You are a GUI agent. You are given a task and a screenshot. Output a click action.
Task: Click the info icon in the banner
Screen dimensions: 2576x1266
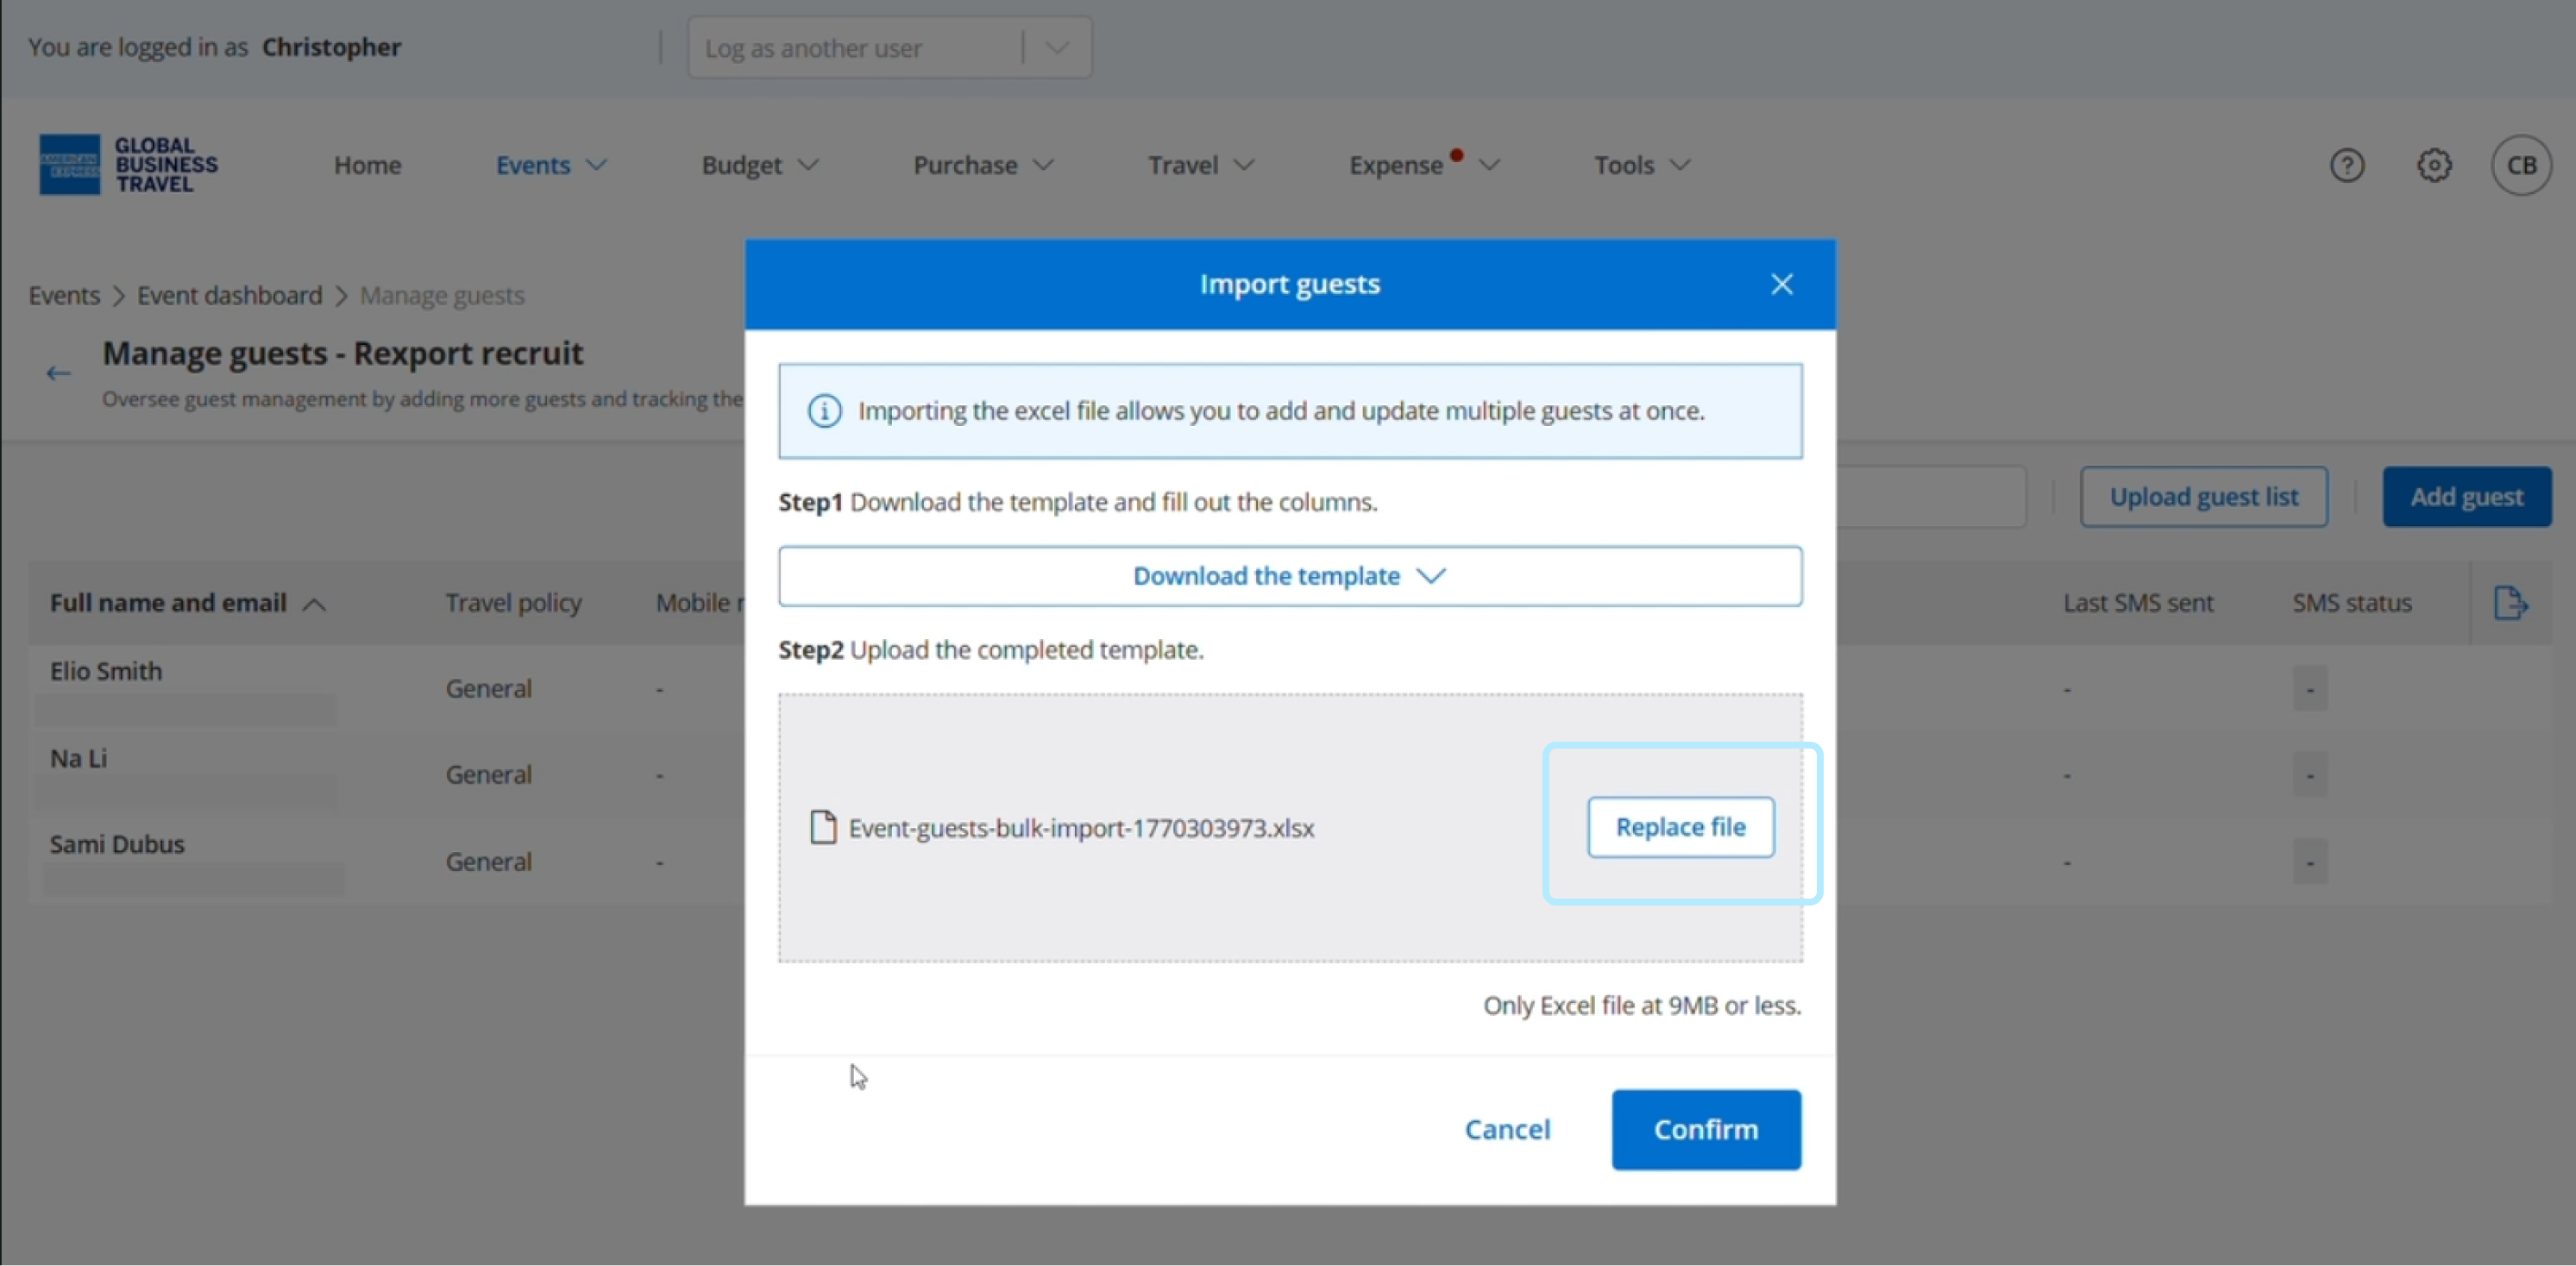click(824, 411)
